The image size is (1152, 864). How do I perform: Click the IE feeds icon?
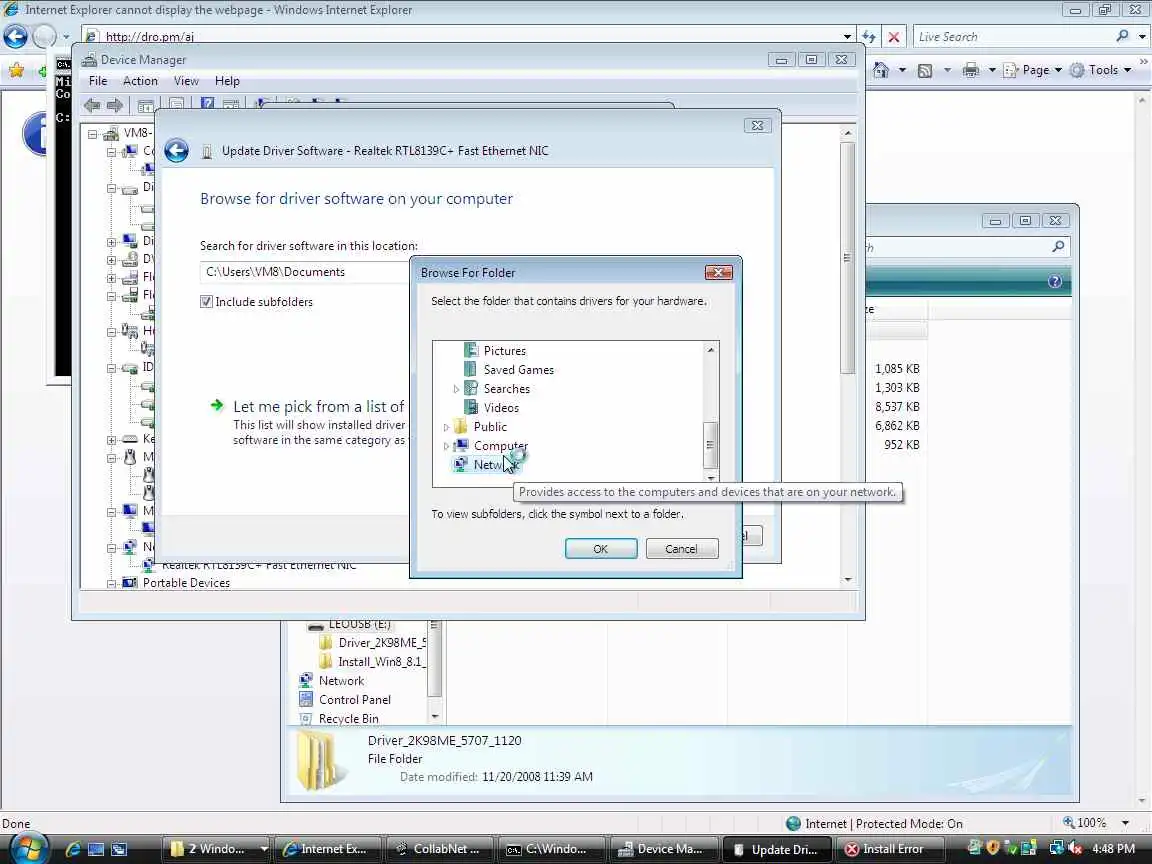click(x=925, y=71)
